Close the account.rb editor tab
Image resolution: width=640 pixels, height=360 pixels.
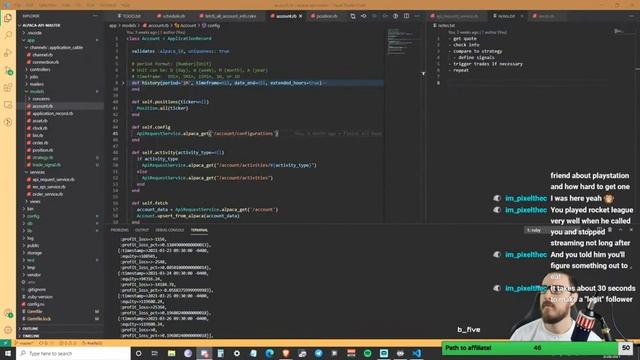(x=300, y=16)
